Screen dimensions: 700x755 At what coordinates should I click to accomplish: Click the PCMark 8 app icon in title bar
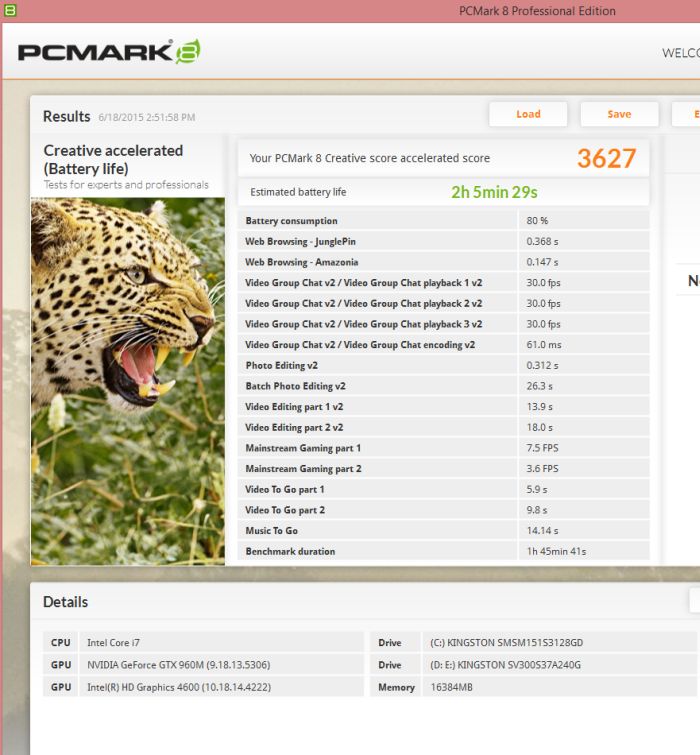pyautogui.click(x=10, y=10)
